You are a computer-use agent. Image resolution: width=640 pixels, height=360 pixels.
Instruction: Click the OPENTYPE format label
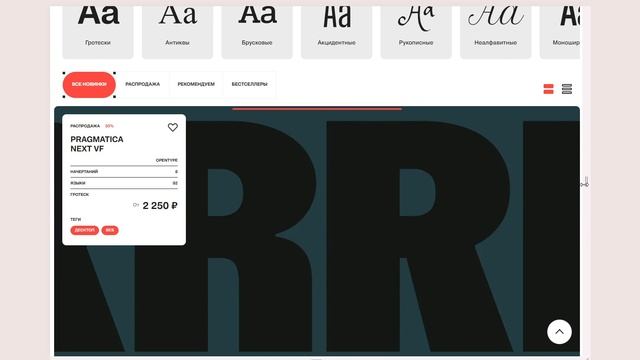pos(167,160)
